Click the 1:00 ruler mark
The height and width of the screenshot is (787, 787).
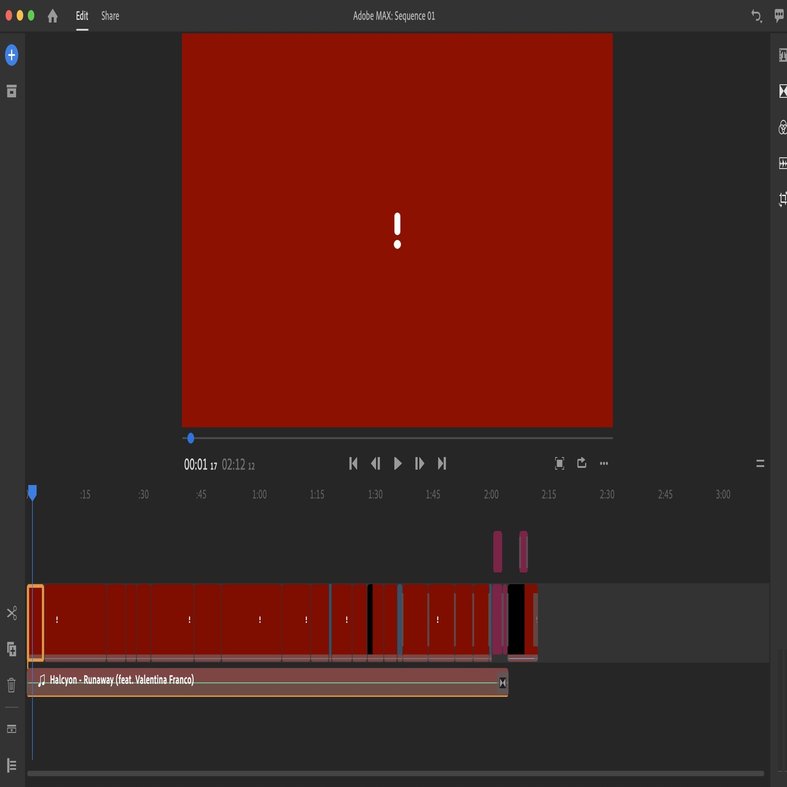pos(259,495)
